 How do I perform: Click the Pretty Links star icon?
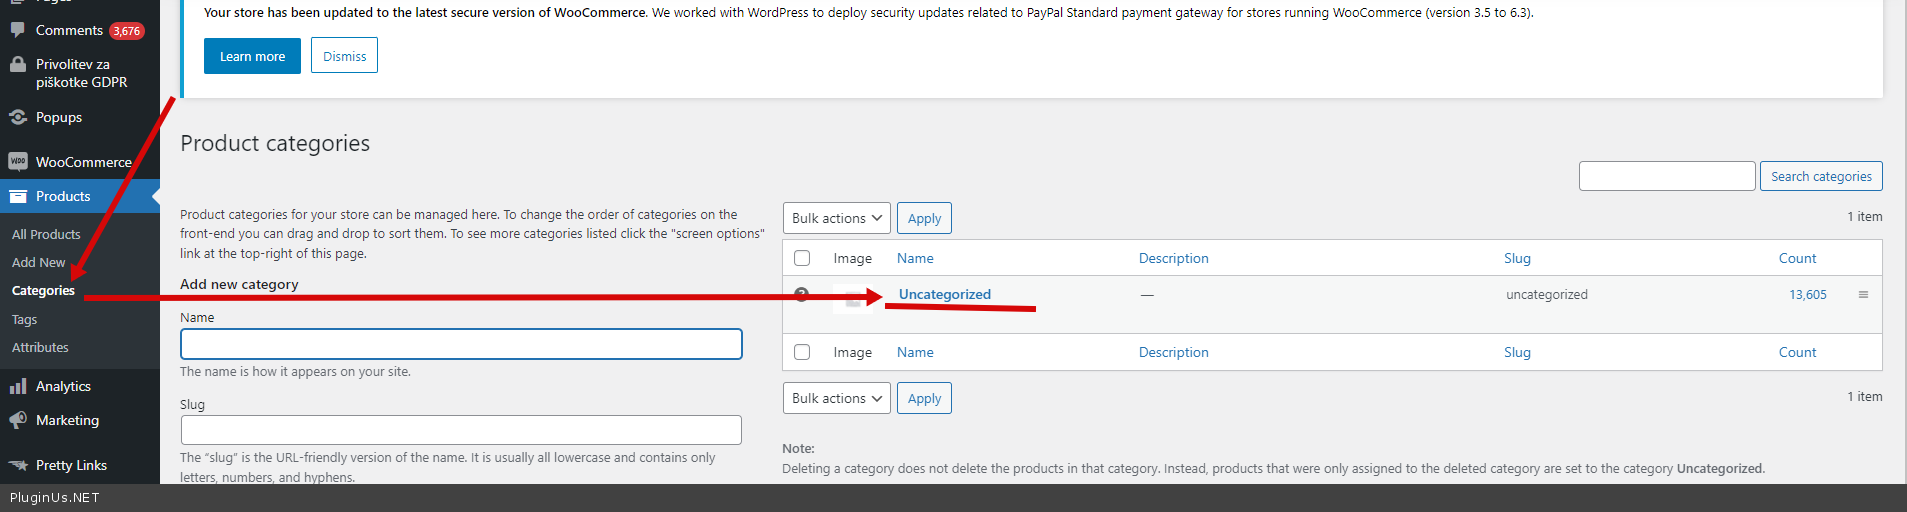17,465
